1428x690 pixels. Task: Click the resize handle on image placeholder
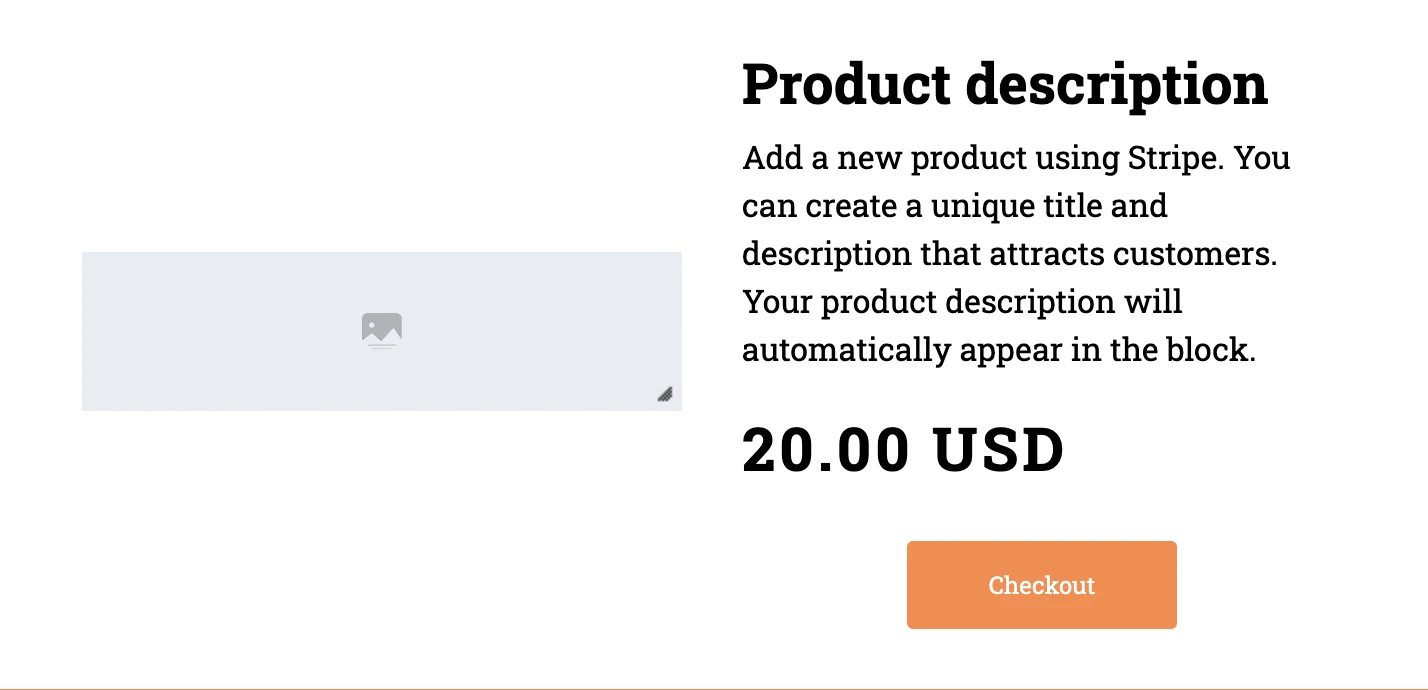pyautogui.click(x=665, y=394)
